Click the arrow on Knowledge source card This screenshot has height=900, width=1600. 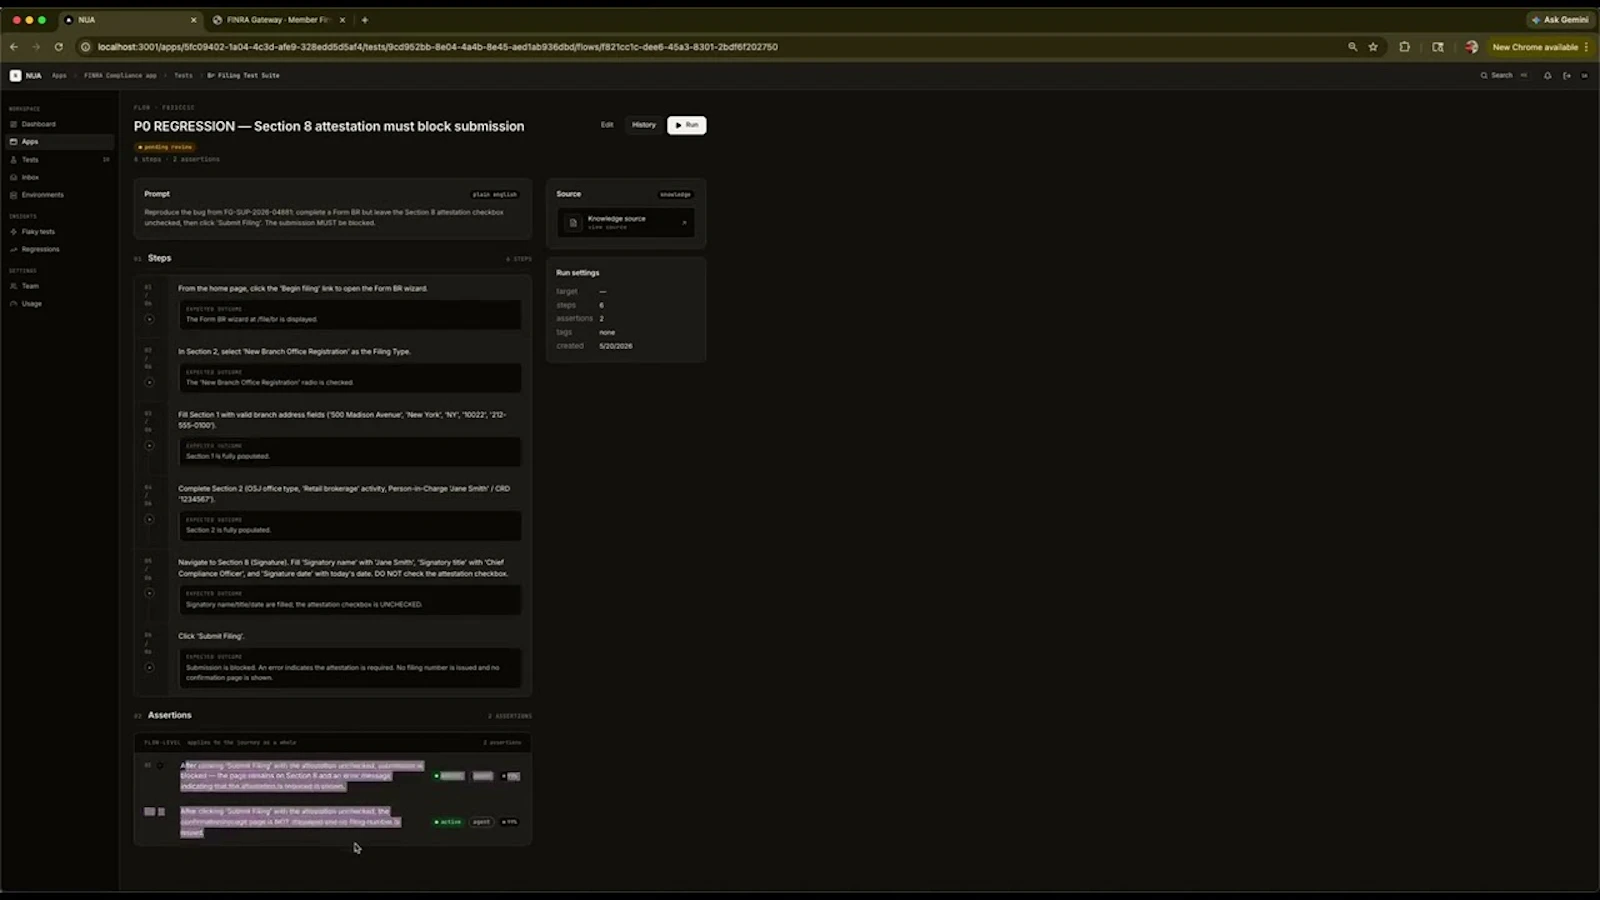pyautogui.click(x=685, y=223)
